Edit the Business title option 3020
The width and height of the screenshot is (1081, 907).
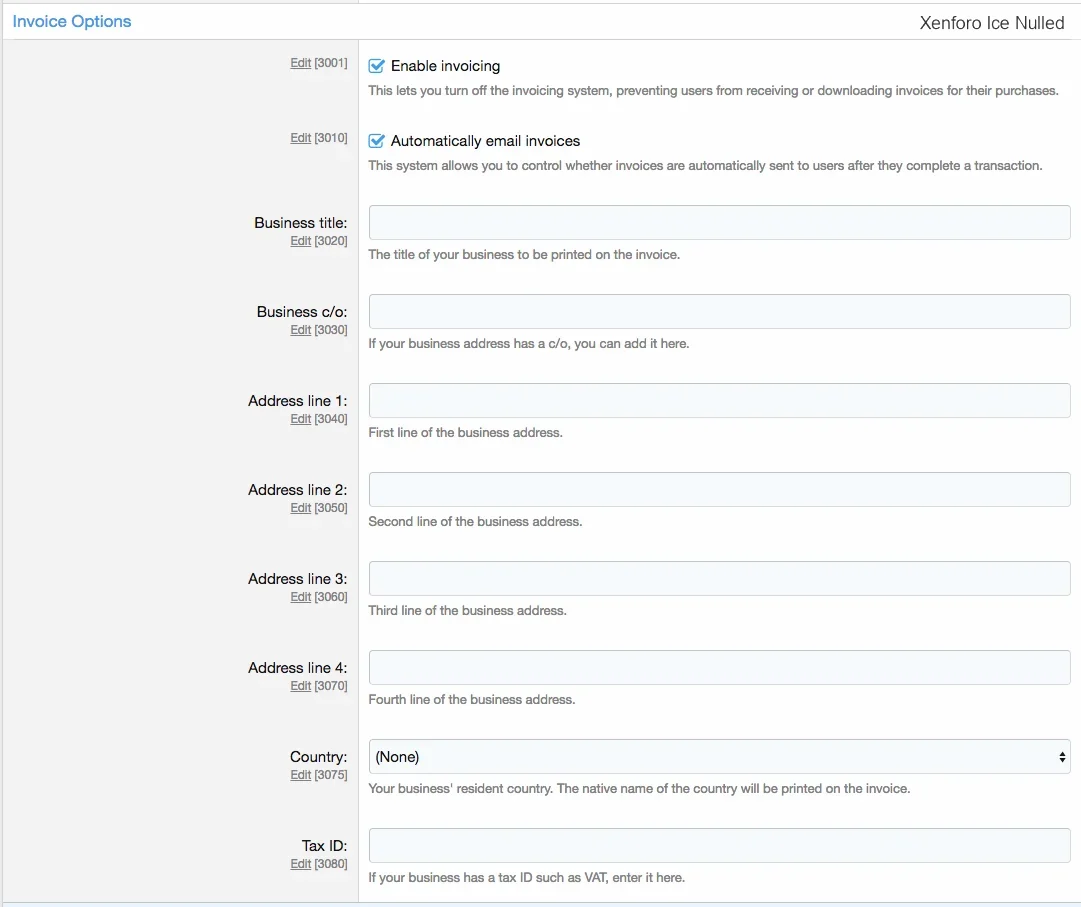(300, 241)
